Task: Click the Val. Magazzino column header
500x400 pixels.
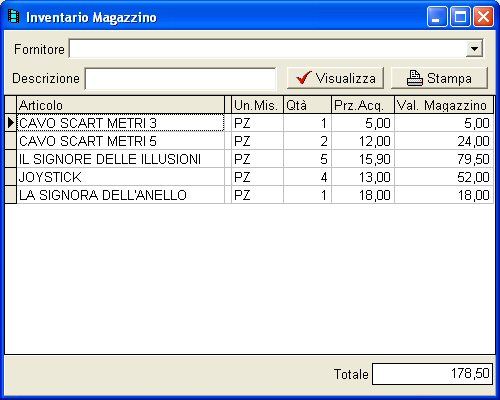Action: 444,105
